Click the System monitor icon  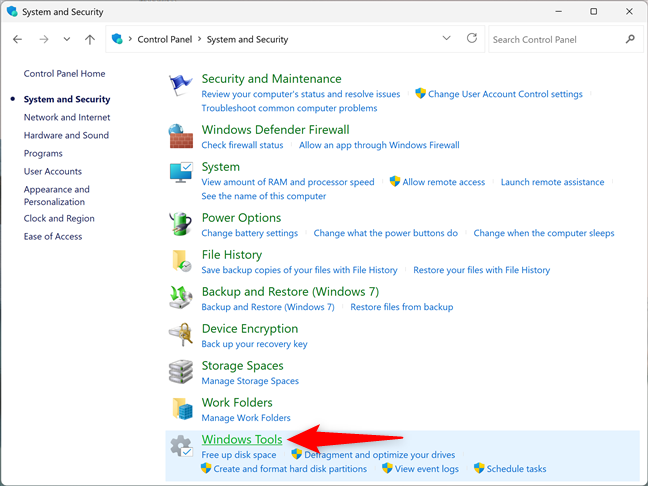click(181, 173)
